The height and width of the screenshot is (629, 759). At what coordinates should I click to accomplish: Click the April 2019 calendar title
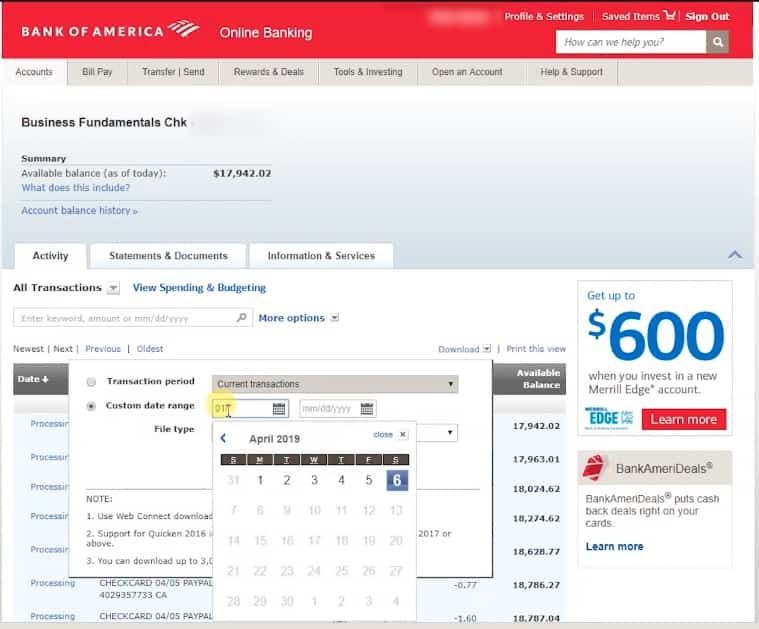coord(274,439)
